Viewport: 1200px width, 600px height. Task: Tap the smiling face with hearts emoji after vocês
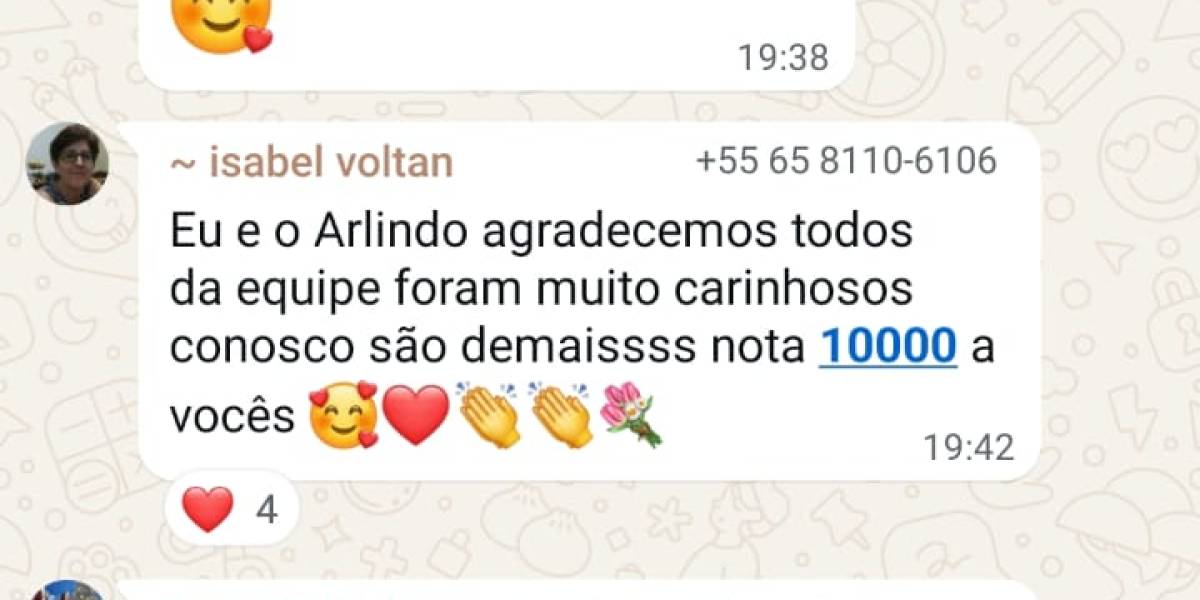pos(343,416)
